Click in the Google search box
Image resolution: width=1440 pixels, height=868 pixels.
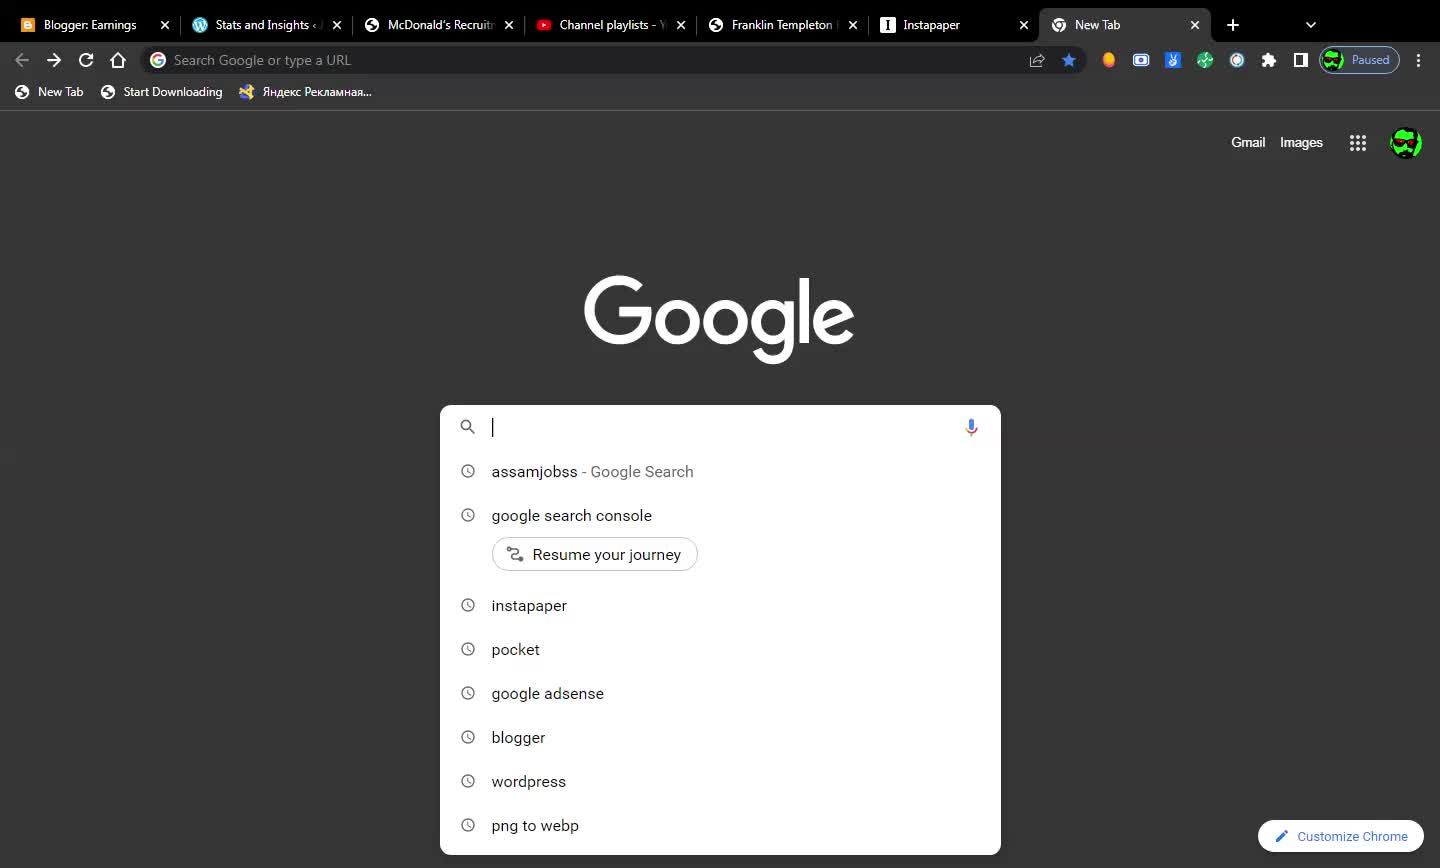pos(720,427)
